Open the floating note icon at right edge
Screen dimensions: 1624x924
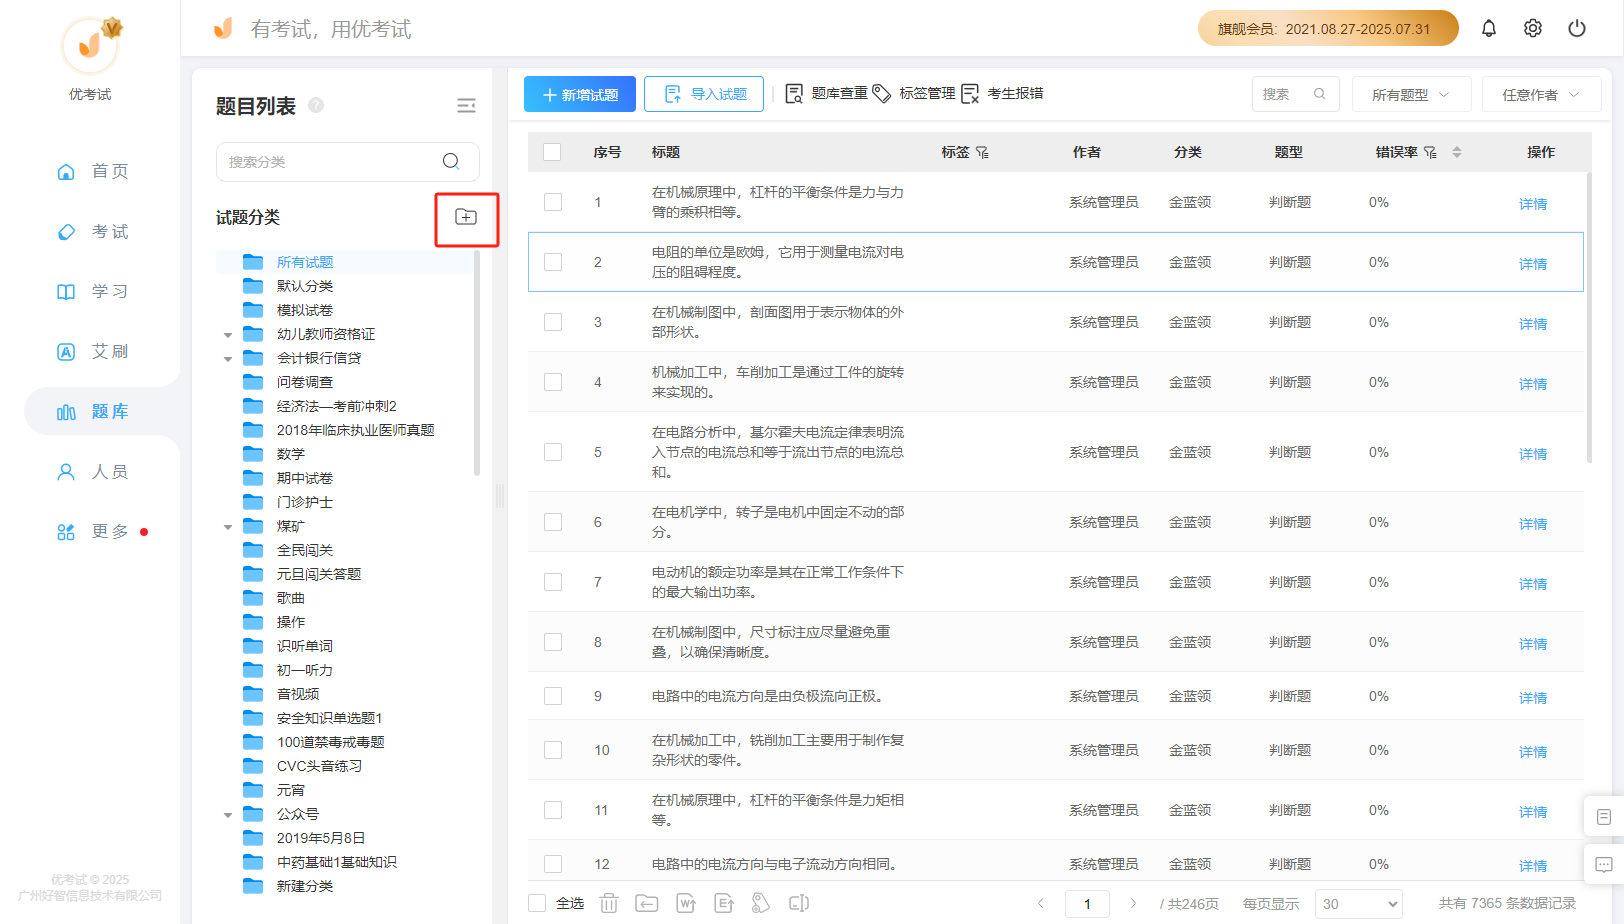pyautogui.click(x=1604, y=817)
